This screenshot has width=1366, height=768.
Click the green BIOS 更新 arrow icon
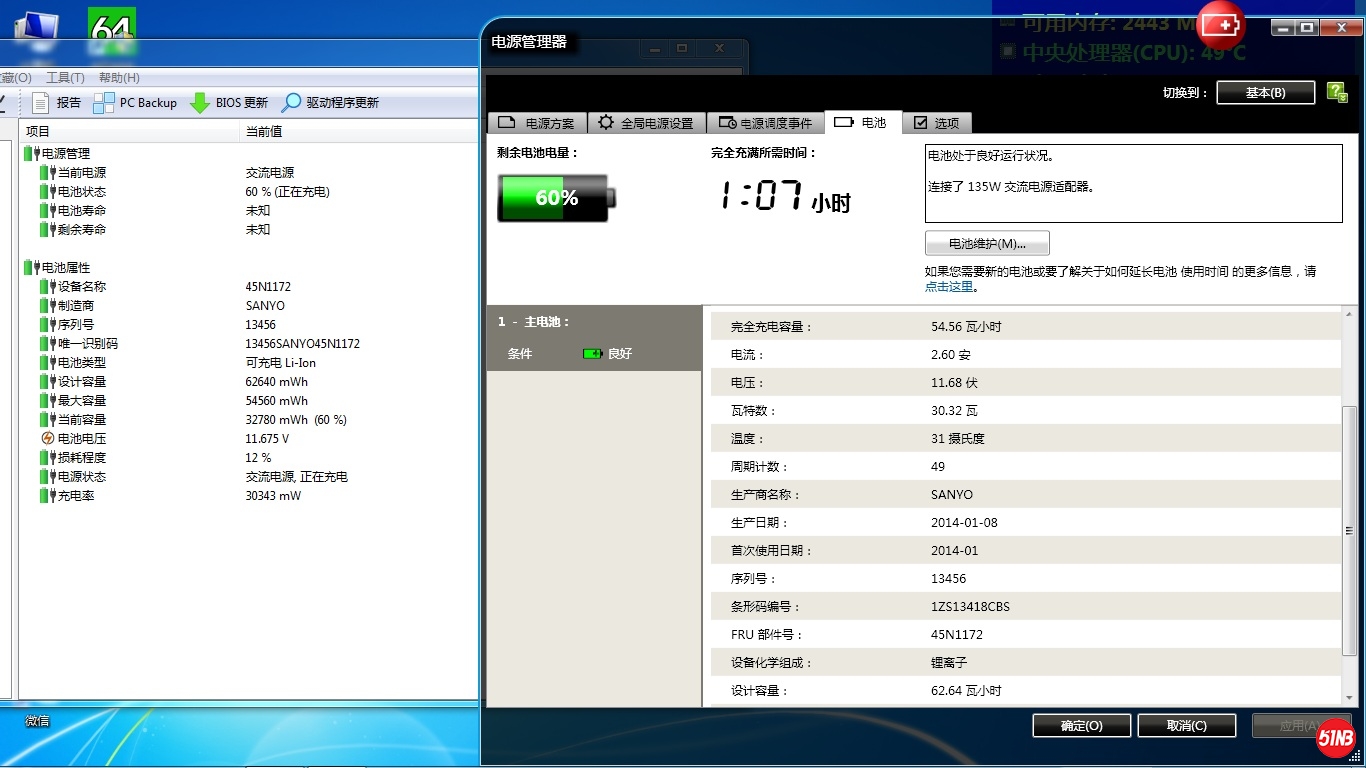click(x=200, y=102)
